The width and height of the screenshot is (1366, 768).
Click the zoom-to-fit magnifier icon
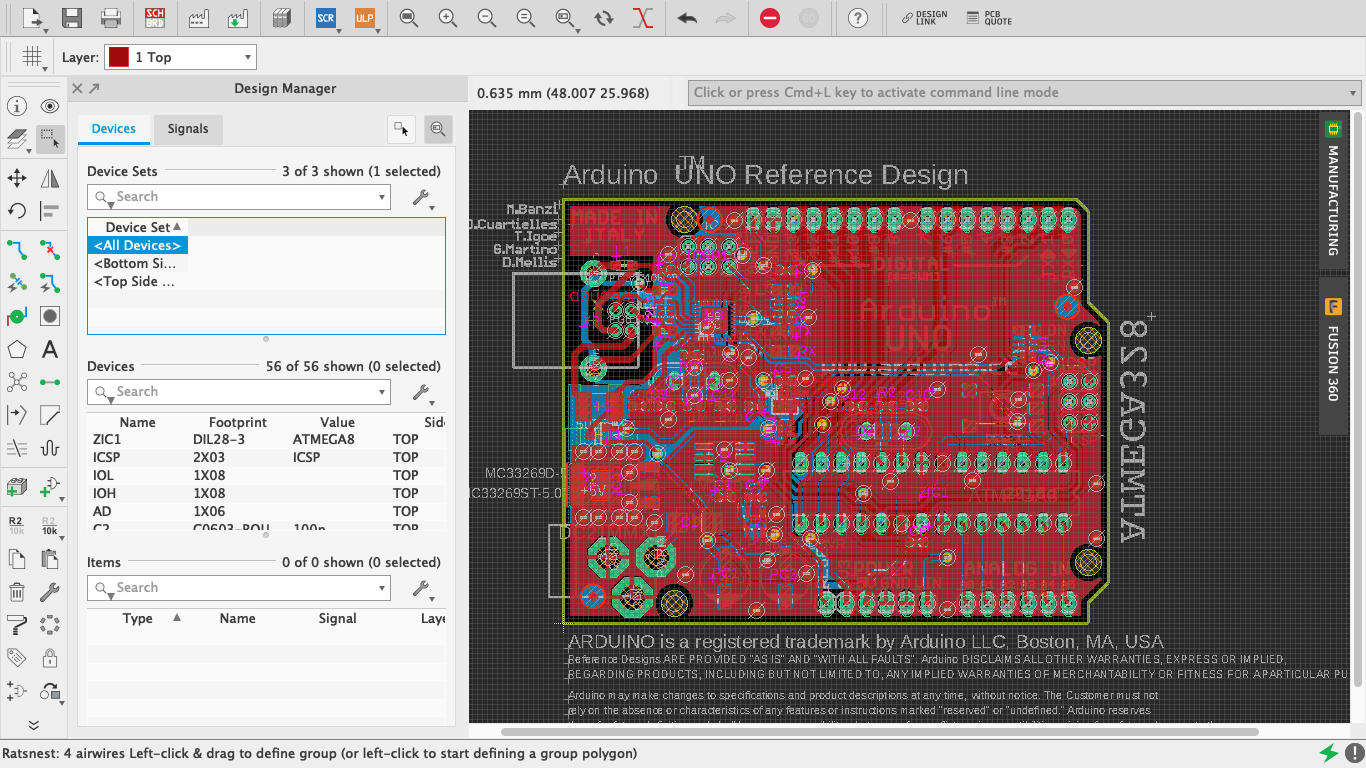(x=408, y=18)
